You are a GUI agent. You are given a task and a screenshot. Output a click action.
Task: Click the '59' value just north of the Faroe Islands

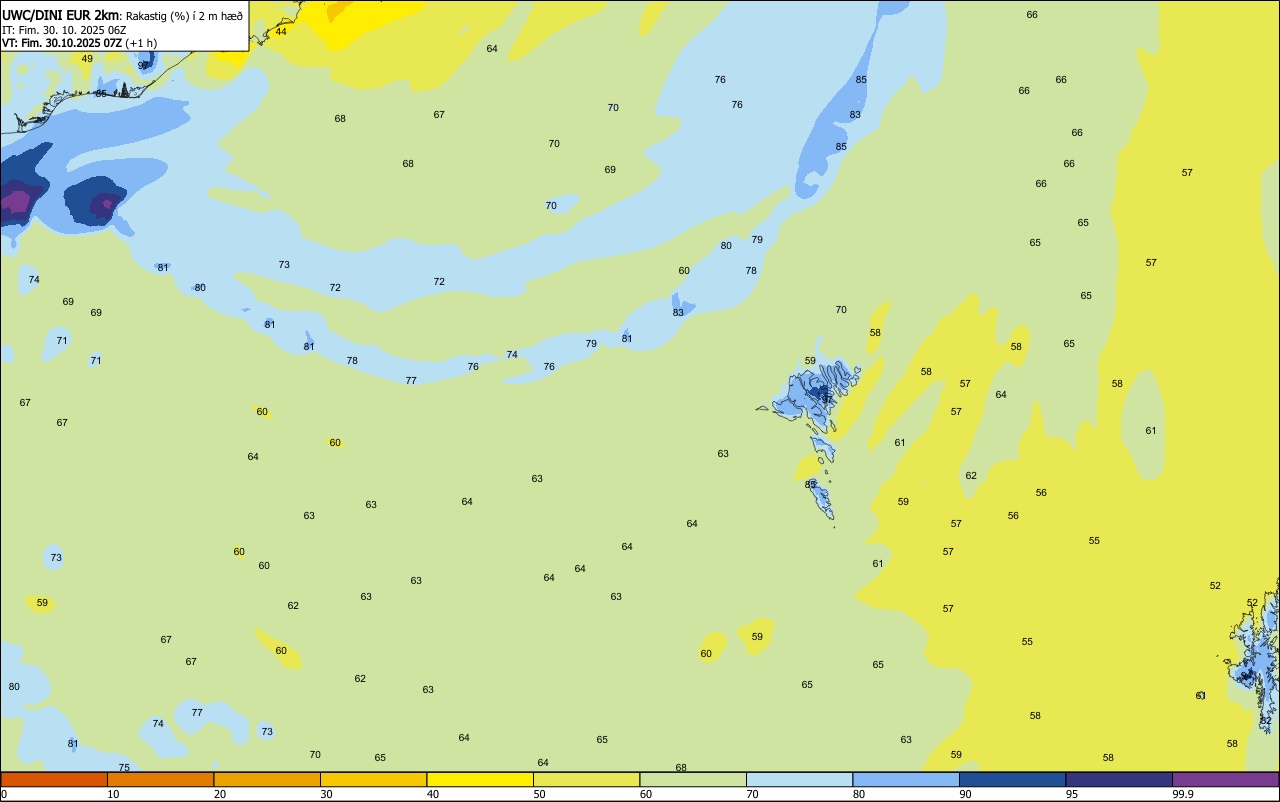[810, 361]
